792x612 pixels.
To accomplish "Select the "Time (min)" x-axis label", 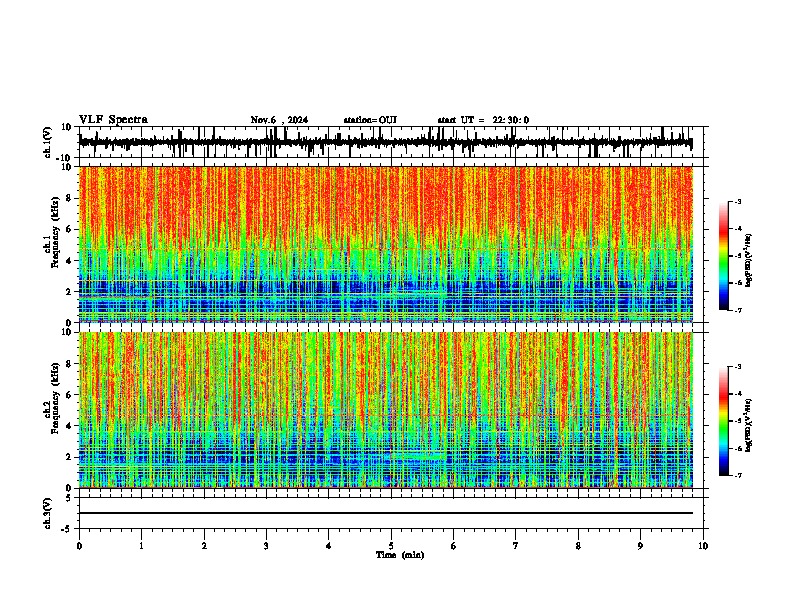I will point(400,555).
